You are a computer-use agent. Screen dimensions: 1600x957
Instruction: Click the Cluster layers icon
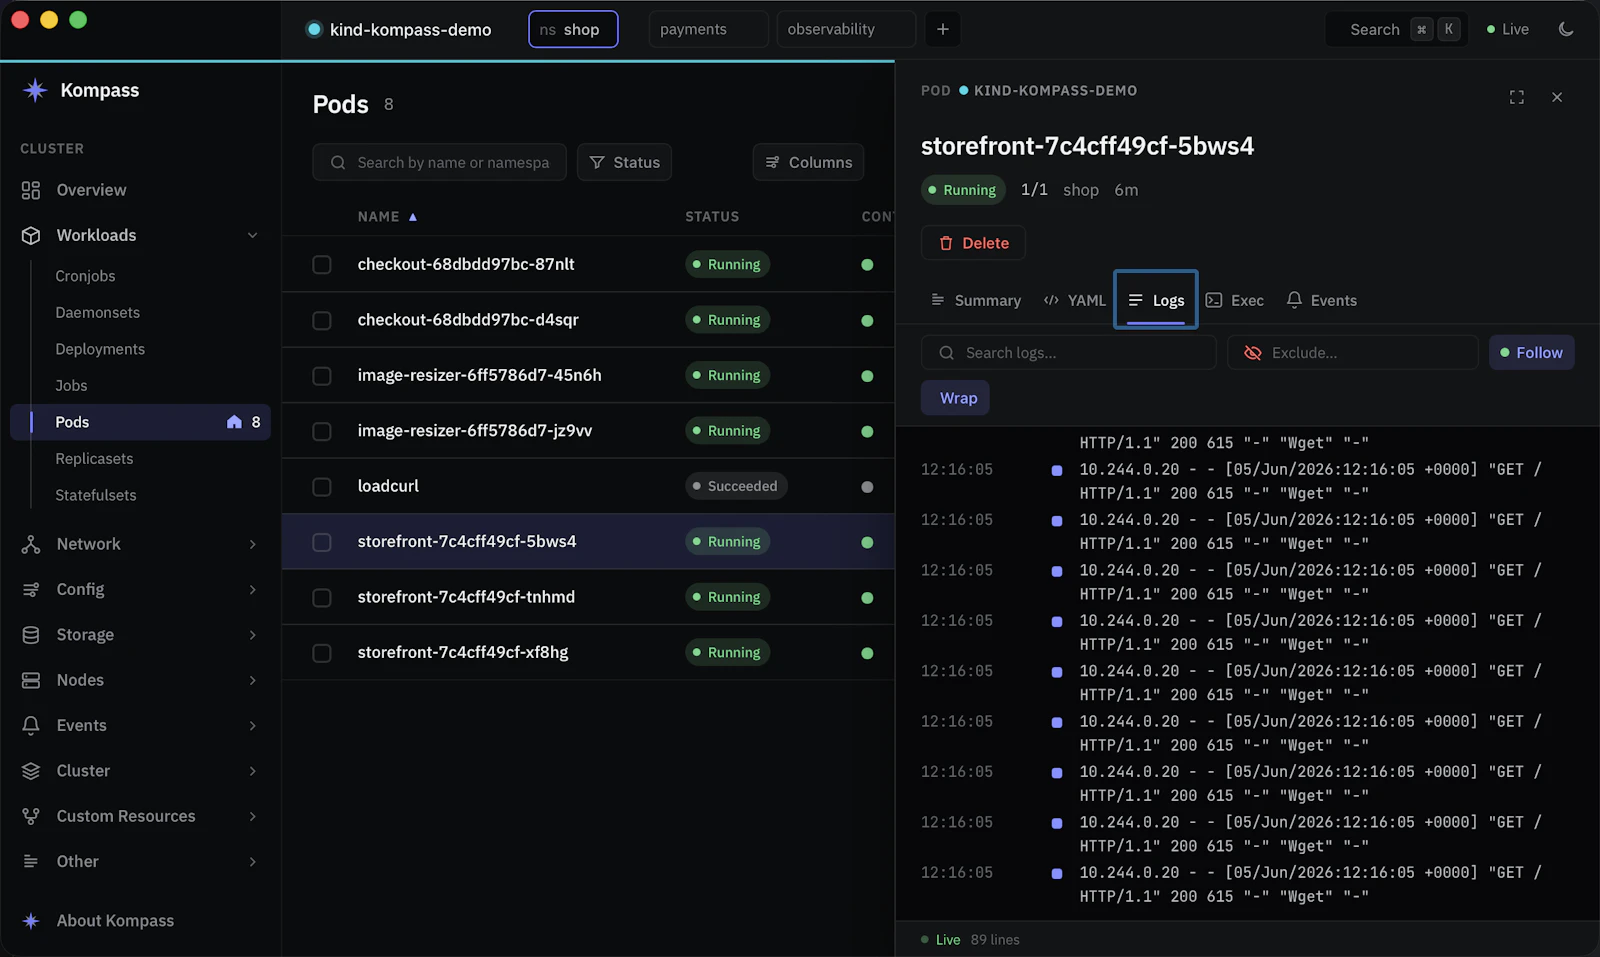(31, 771)
